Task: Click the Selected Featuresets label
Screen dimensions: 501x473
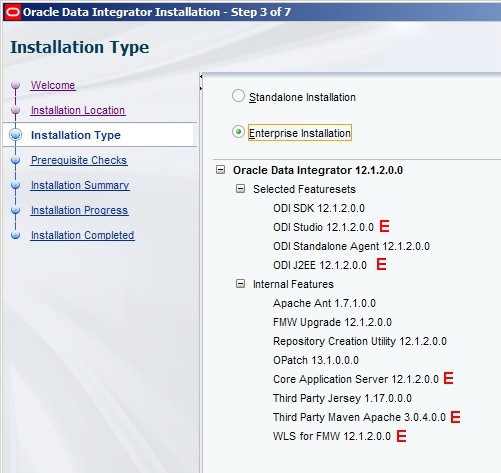Action: [x=304, y=189]
